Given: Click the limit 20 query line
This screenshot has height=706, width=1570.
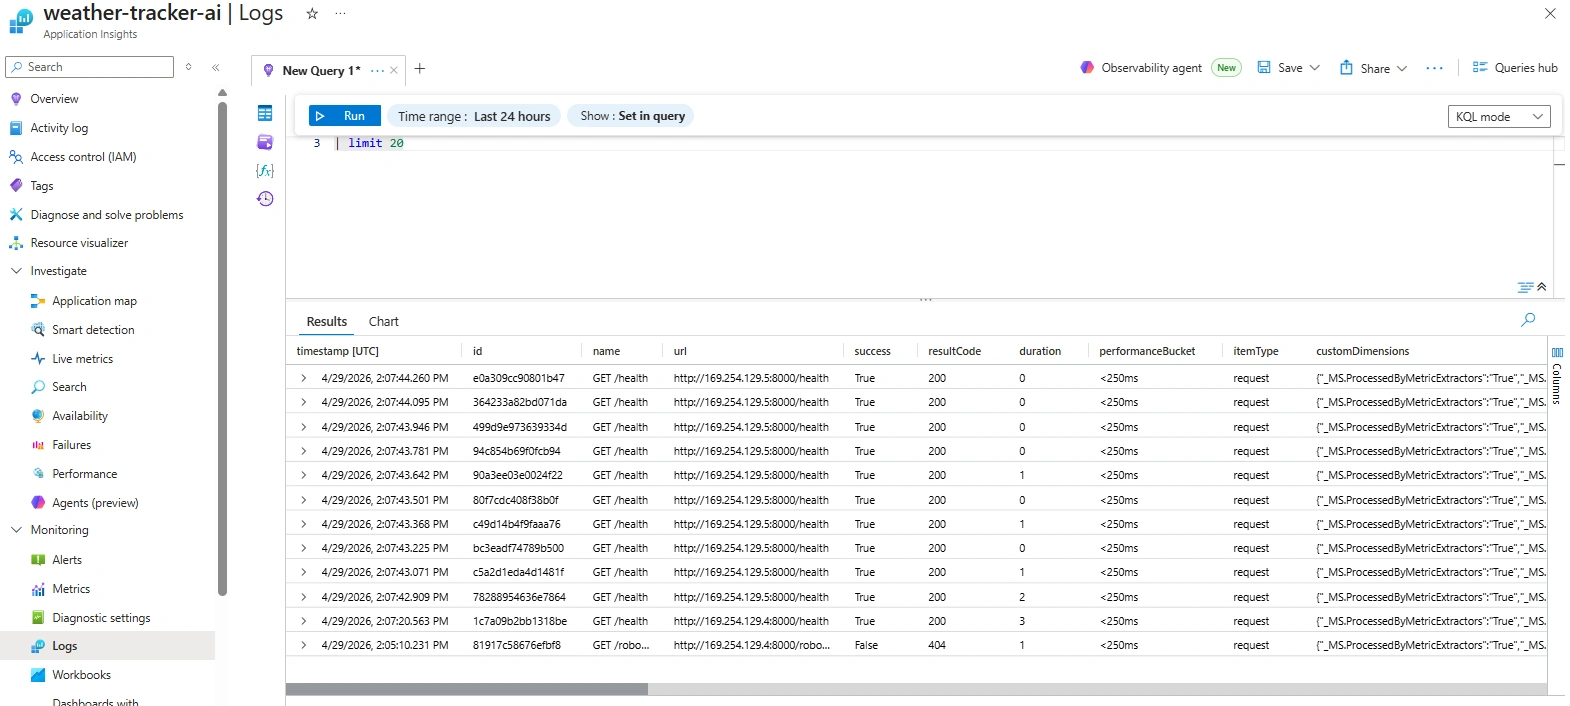Looking at the screenshot, I should [x=376, y=143].
